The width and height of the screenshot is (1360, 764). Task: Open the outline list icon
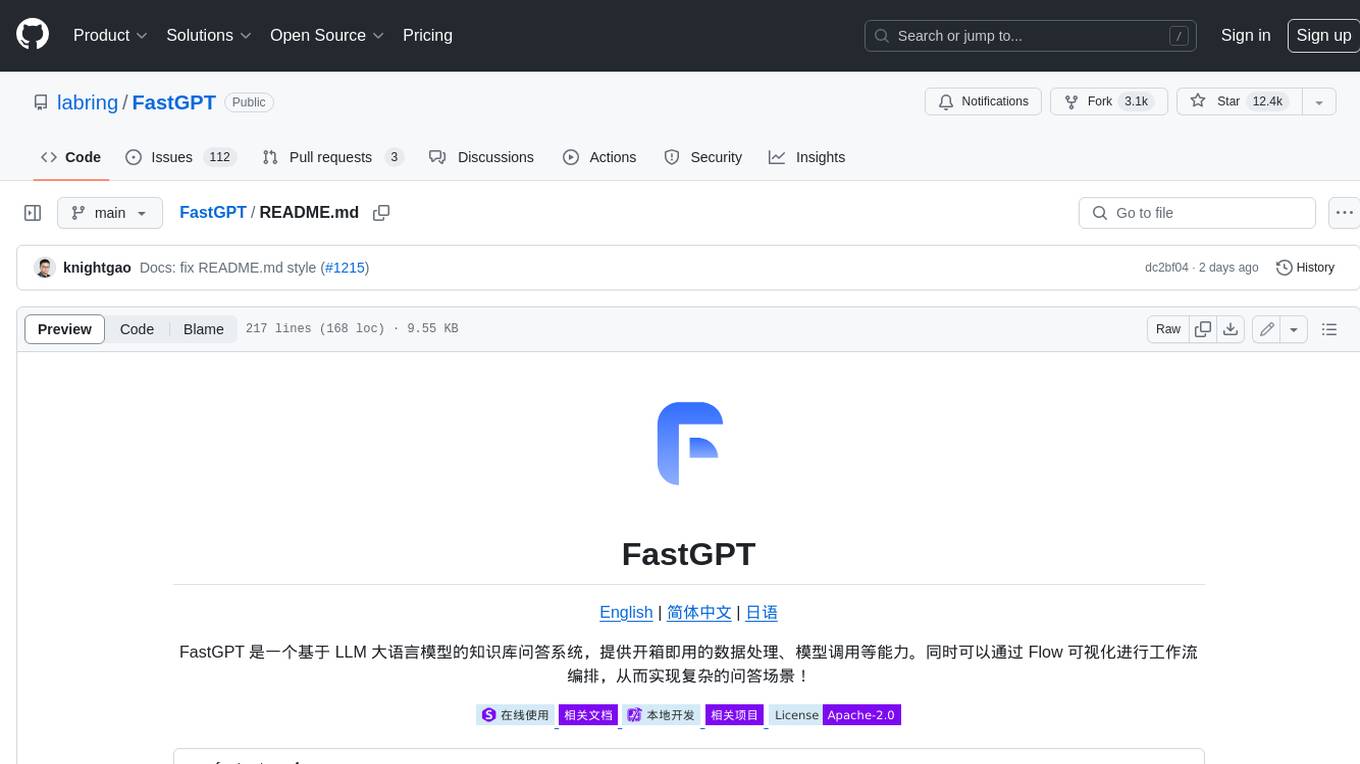pyautogui.click(x=1329, y=329)
